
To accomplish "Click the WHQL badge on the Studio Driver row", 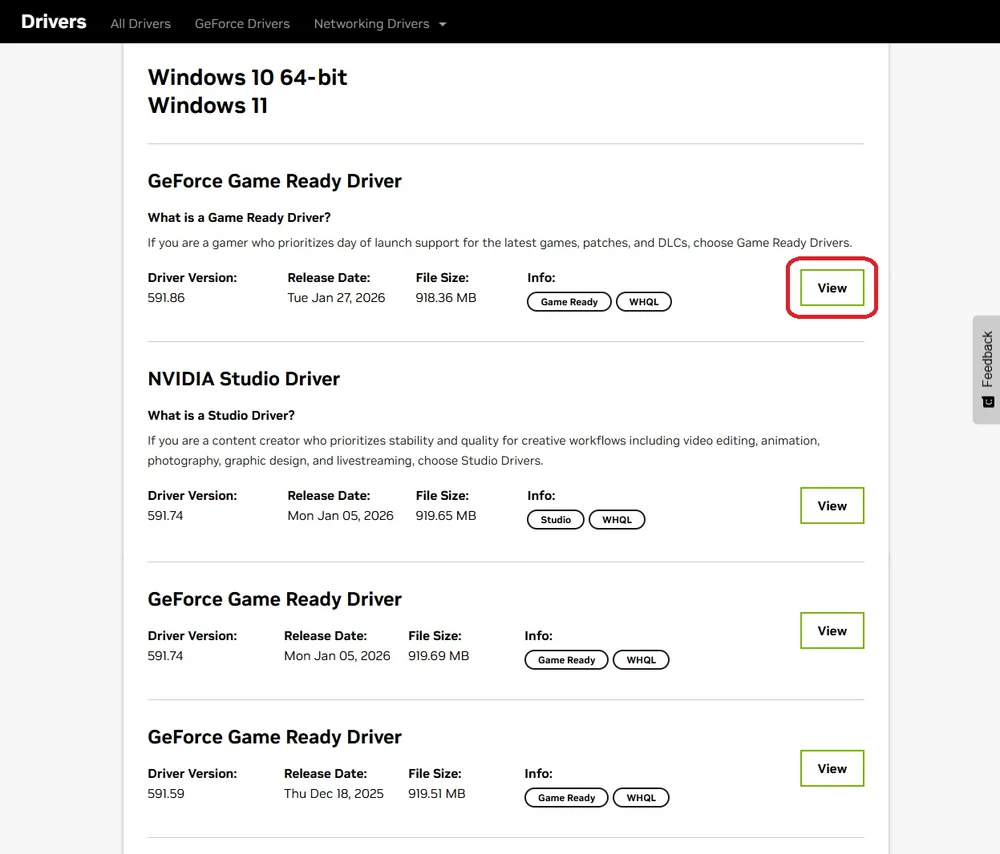I will pyautogui.click(x=617, y=519).
